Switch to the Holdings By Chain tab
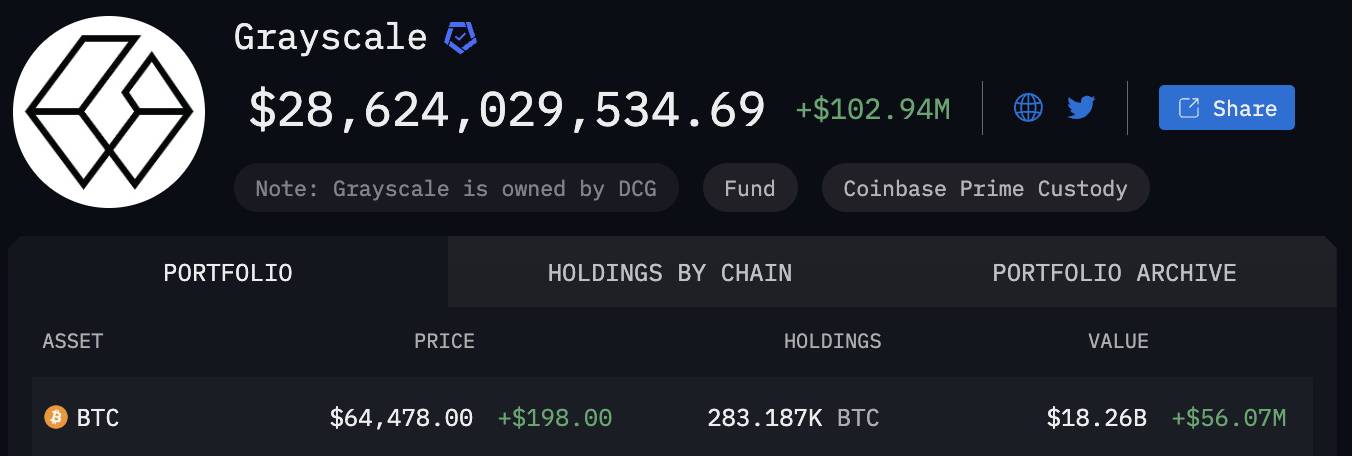The width and height of the screenshot is (1352, 456). 670,273
